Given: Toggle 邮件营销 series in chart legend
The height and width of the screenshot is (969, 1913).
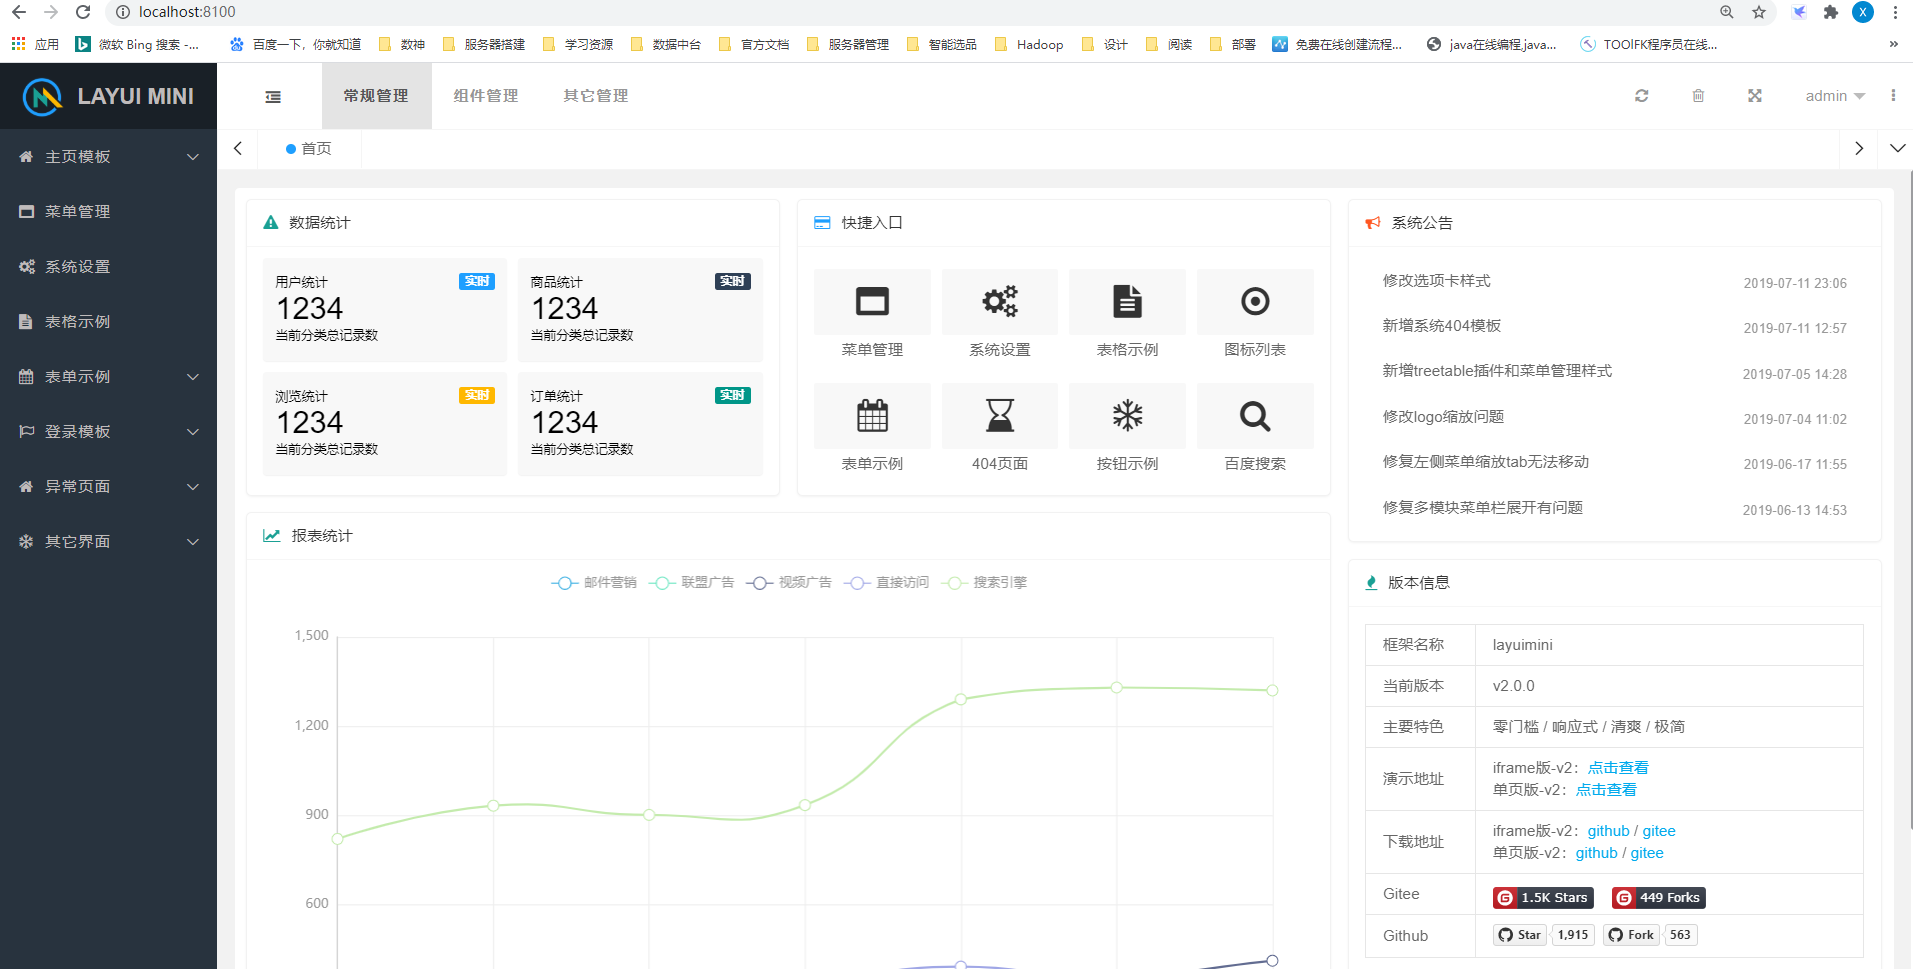Looking at the screenshot, I should (x=594, y=583).
